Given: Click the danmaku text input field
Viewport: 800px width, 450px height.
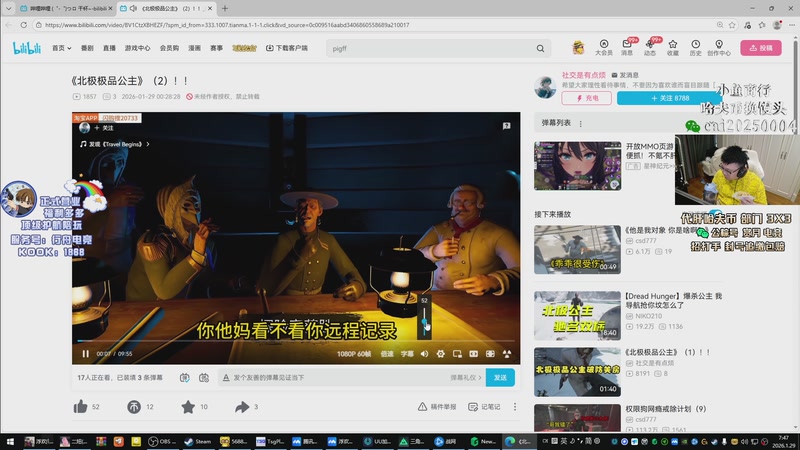Looking at the screenshot, I should [339, 378].
